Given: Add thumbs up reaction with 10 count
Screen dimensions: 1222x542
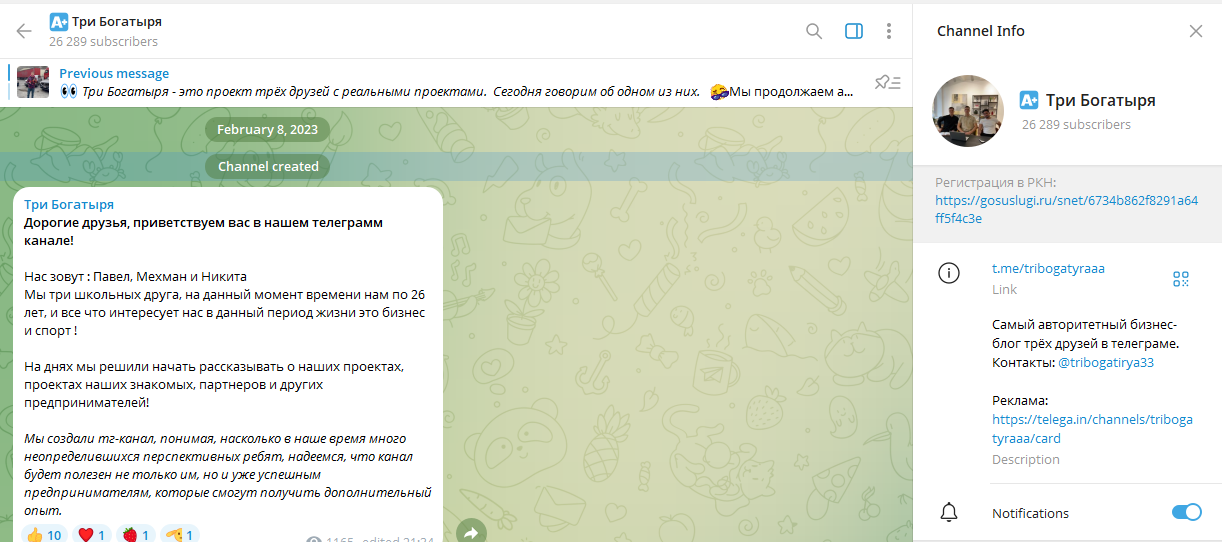Looking at the screenshot, I should pos(44,534).
